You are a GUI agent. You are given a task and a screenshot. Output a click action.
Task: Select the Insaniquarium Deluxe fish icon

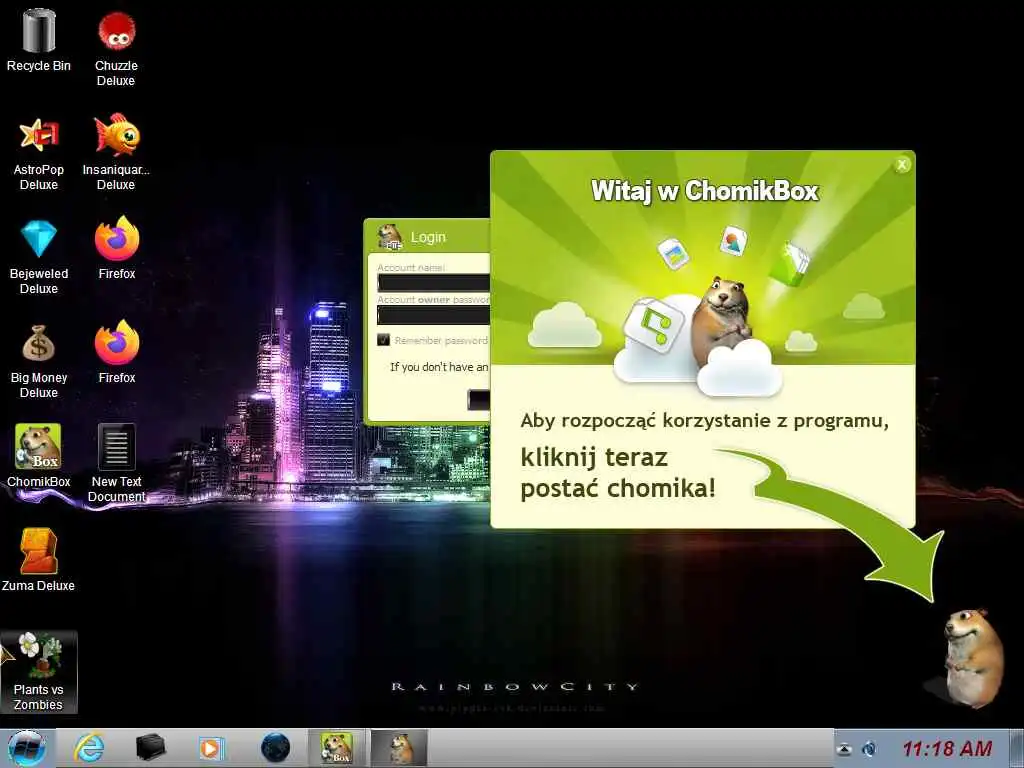[x=116, y=153]
